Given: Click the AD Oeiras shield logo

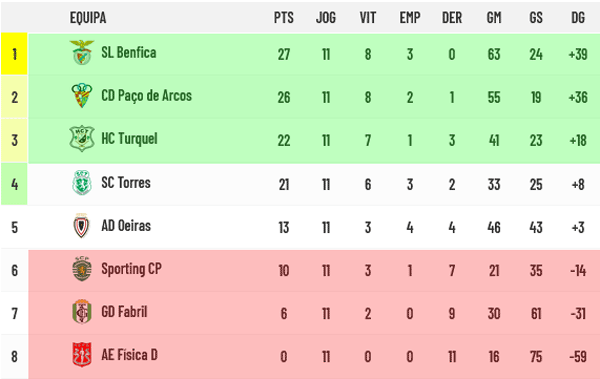Looking at the screenshot, I should coord(82,226).
